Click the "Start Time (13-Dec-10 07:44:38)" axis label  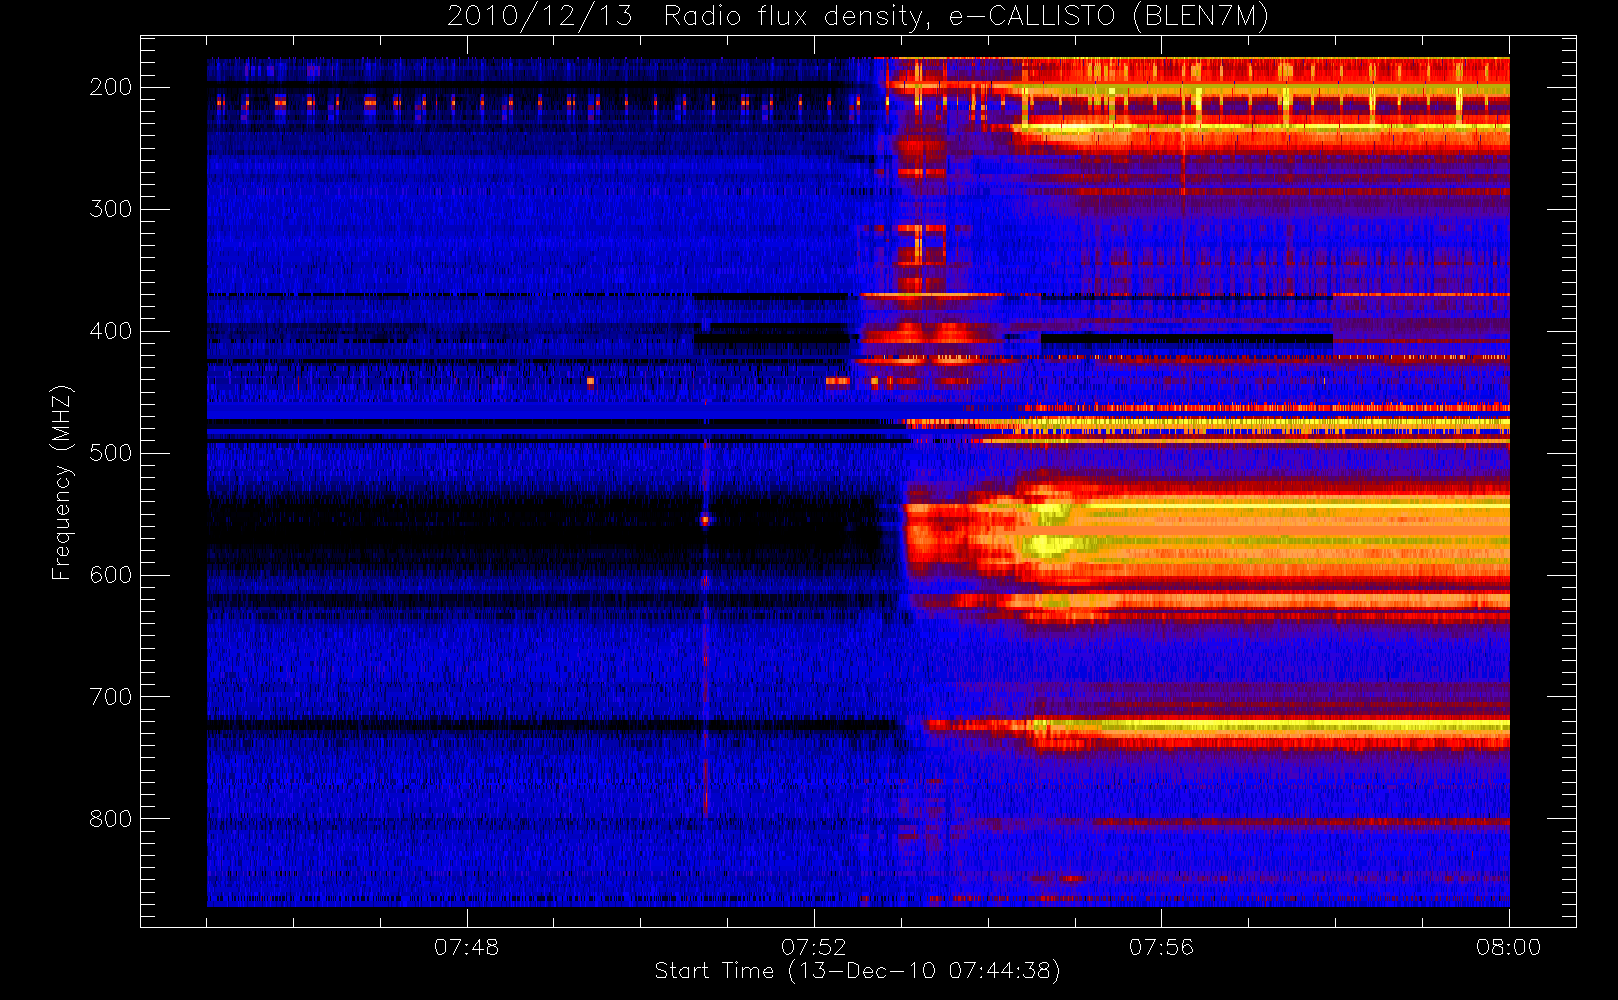857,971
